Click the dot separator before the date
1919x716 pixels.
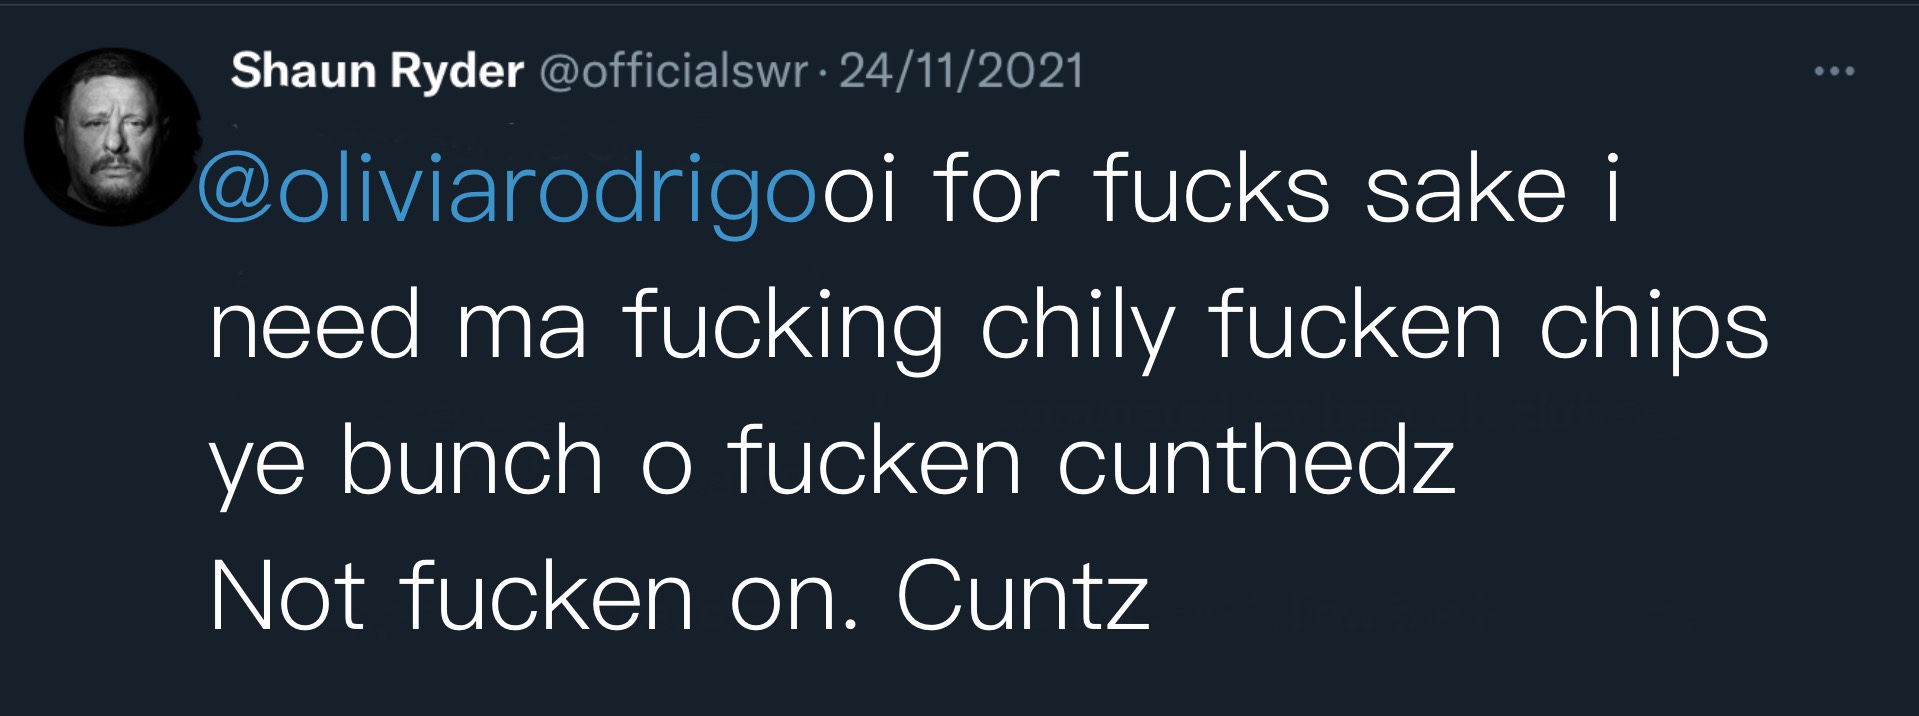click(823, 74)
